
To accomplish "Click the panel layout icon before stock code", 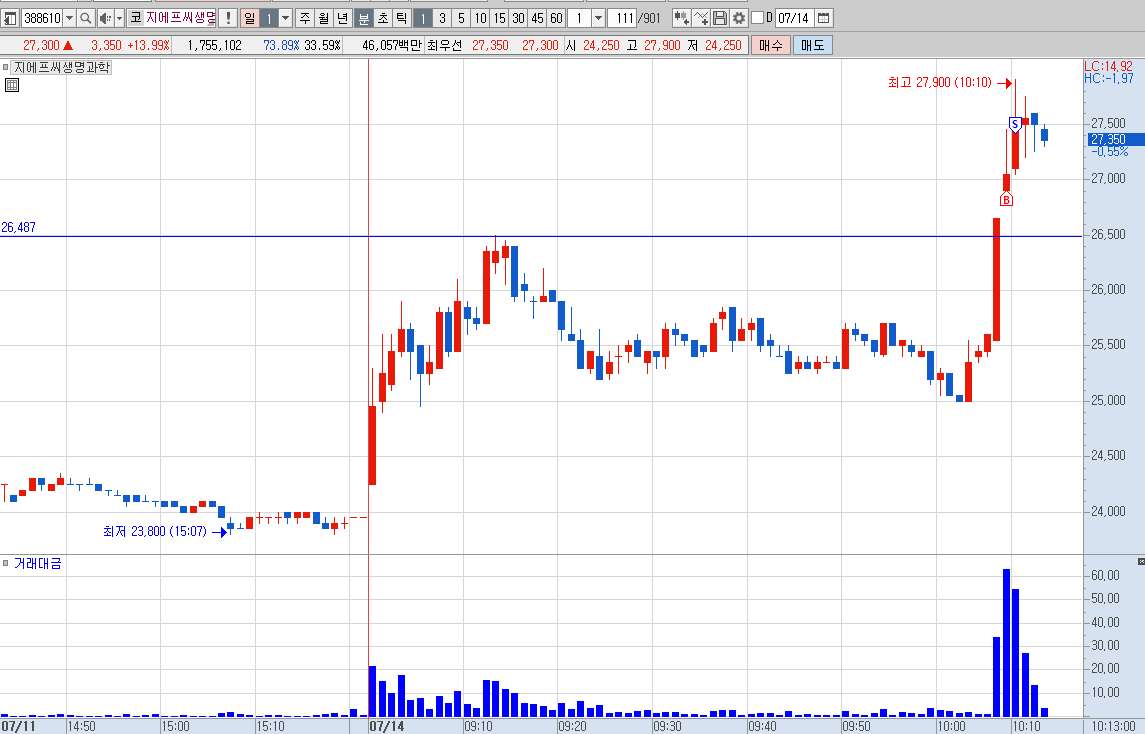I will click(x=10, y=18).
